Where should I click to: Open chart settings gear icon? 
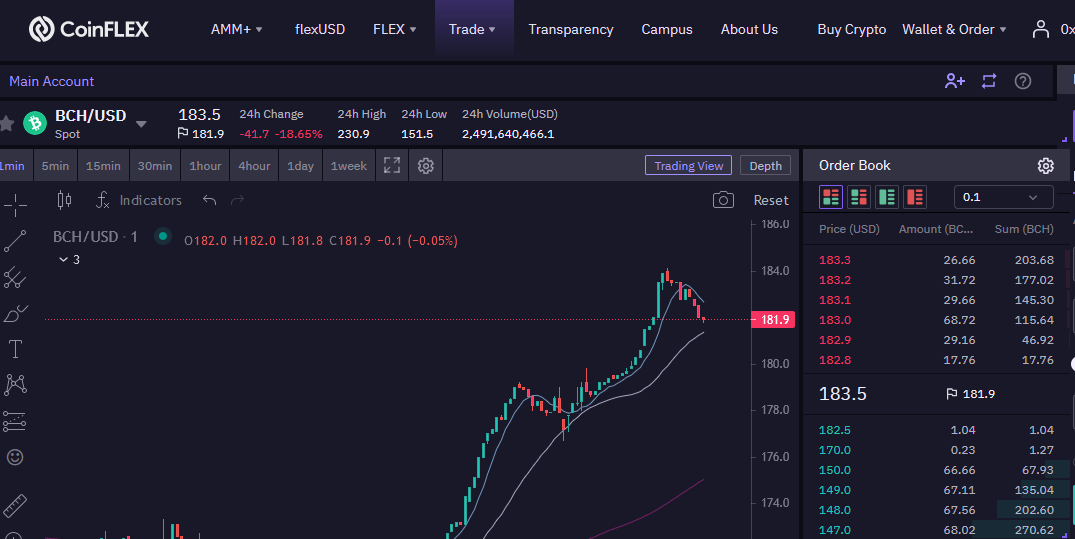click(426, 166)
